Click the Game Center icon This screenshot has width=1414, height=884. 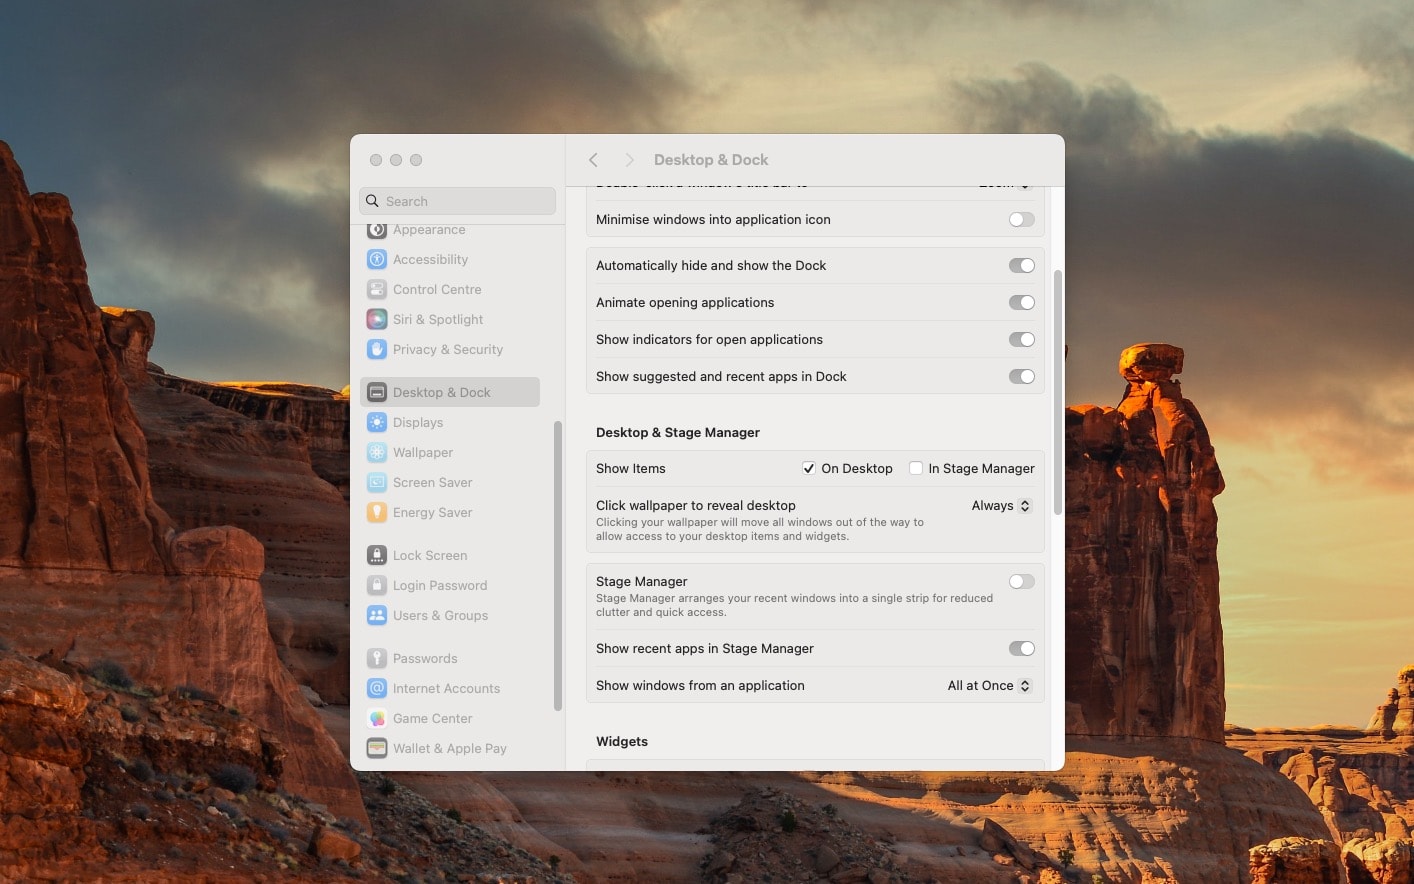point(377,718)
